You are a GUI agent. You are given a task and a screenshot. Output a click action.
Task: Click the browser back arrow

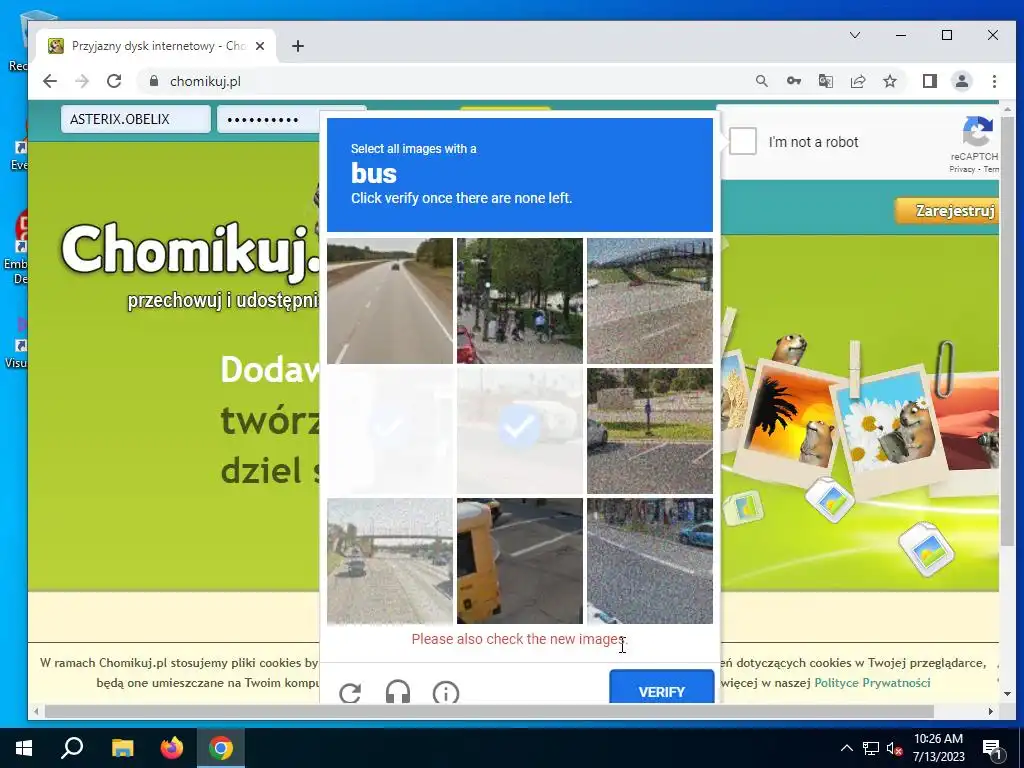point(50,81)
